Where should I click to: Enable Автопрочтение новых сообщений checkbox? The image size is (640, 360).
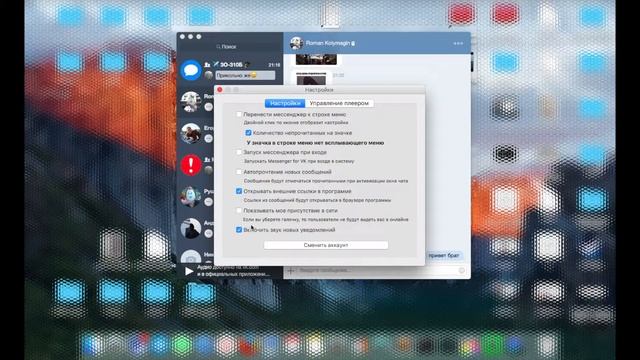[239, 172]
